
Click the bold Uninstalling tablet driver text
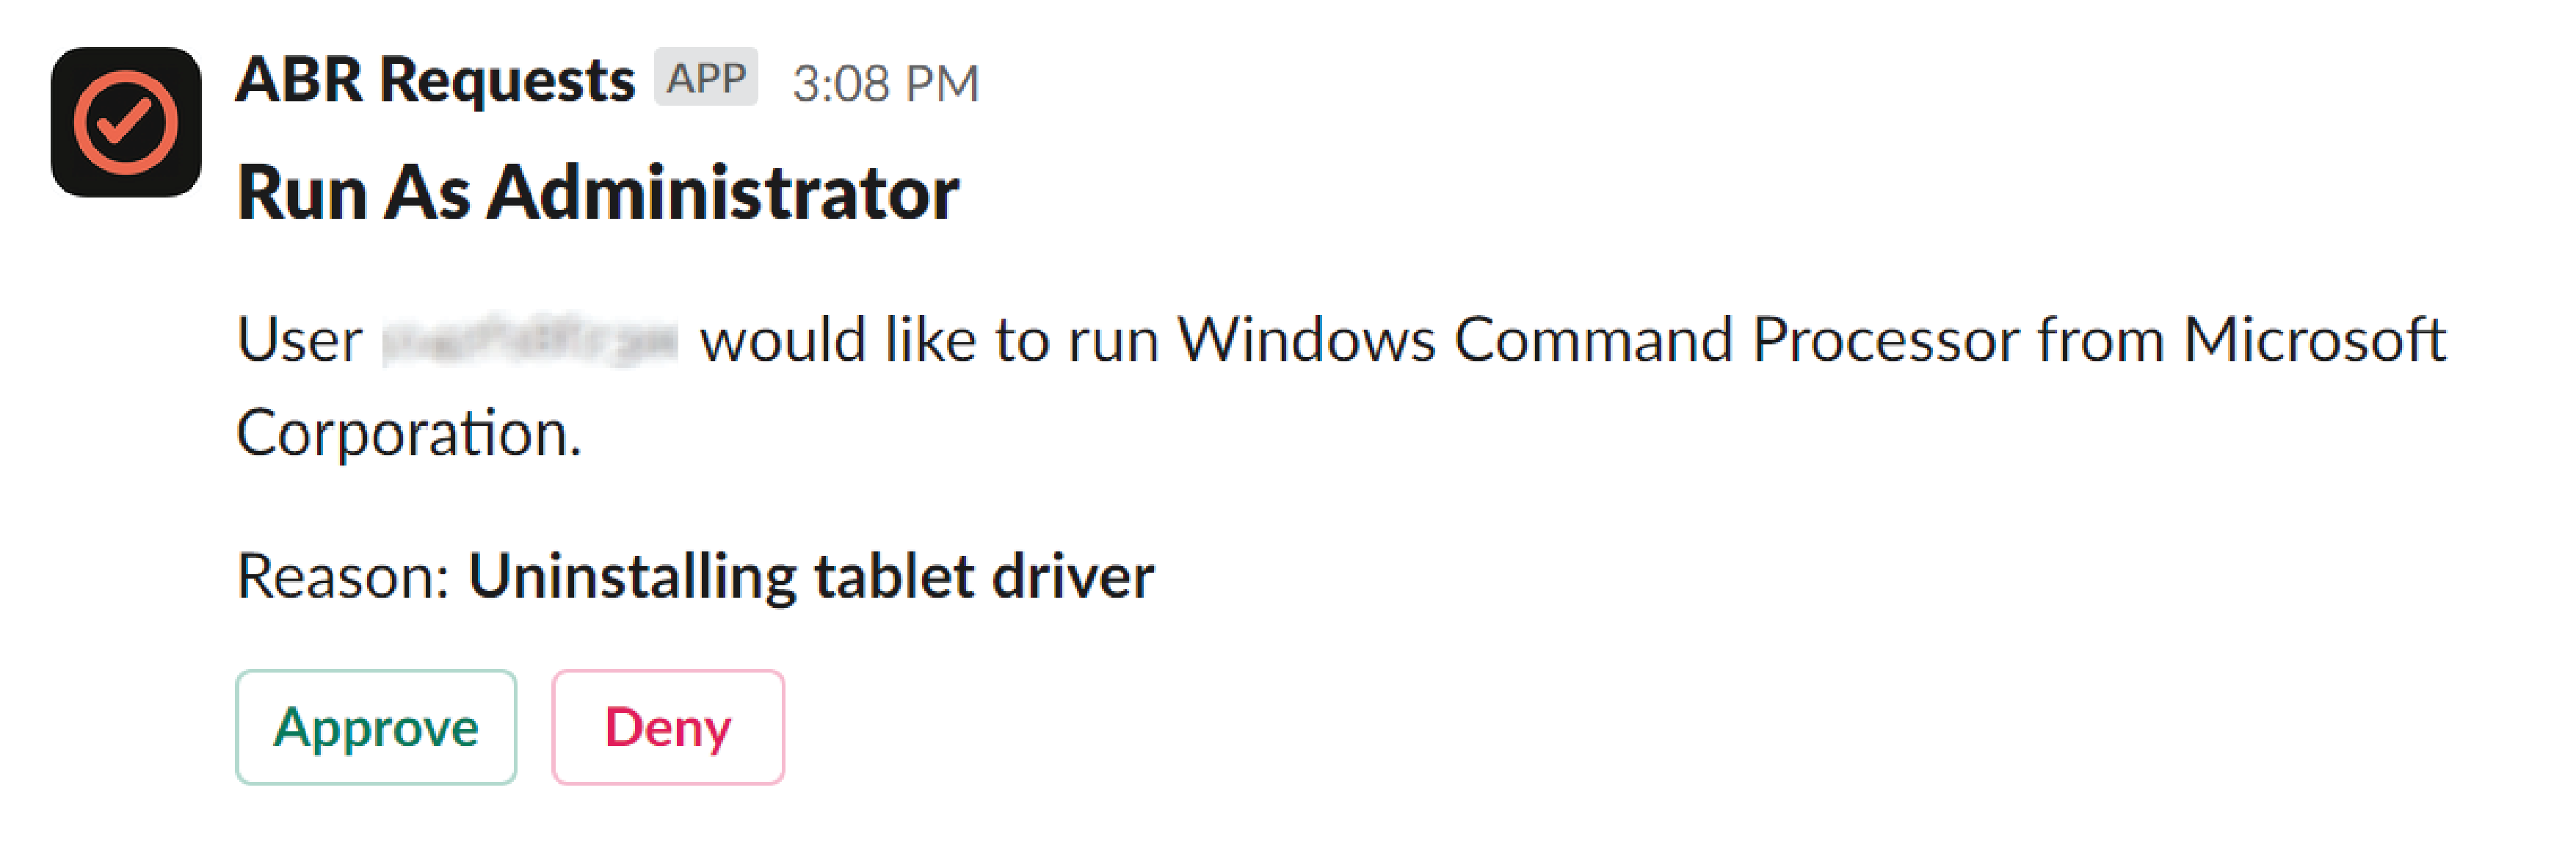click(811, 577)
